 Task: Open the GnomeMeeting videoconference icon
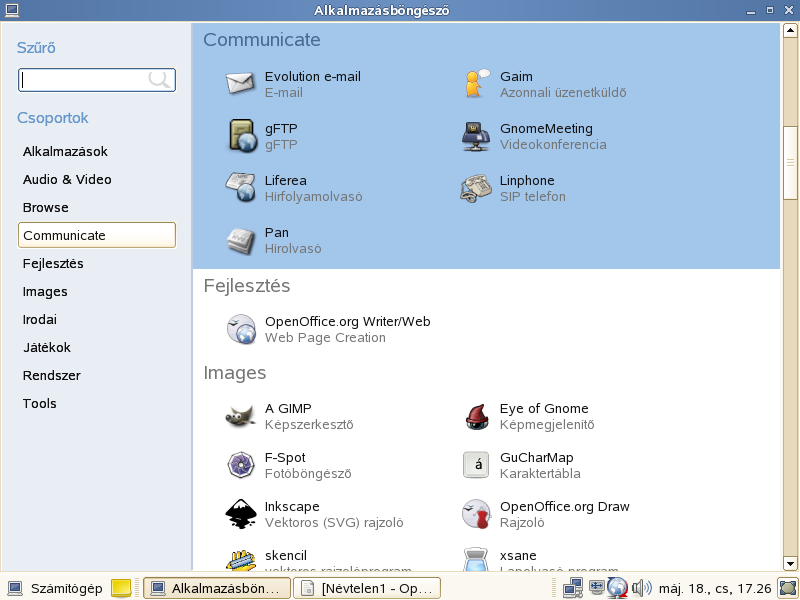(x=476, y=136)
